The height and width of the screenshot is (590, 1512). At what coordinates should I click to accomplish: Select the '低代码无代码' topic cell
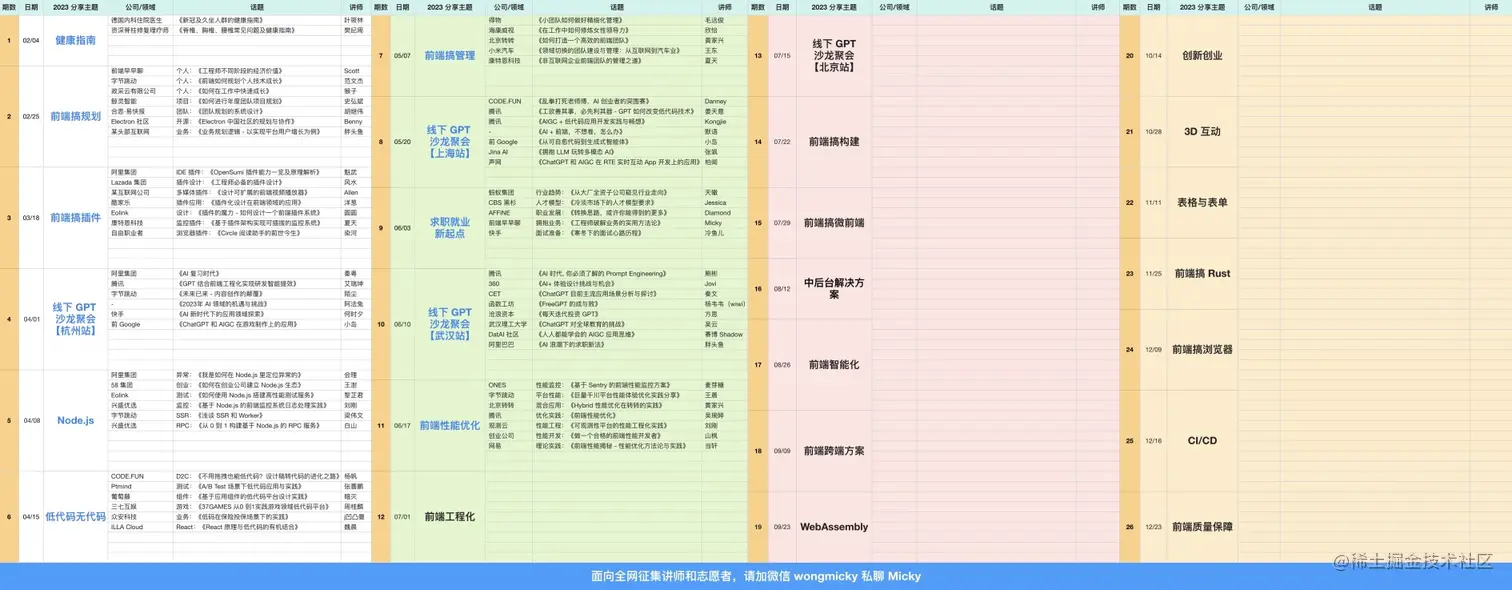[x=75, y=517]
